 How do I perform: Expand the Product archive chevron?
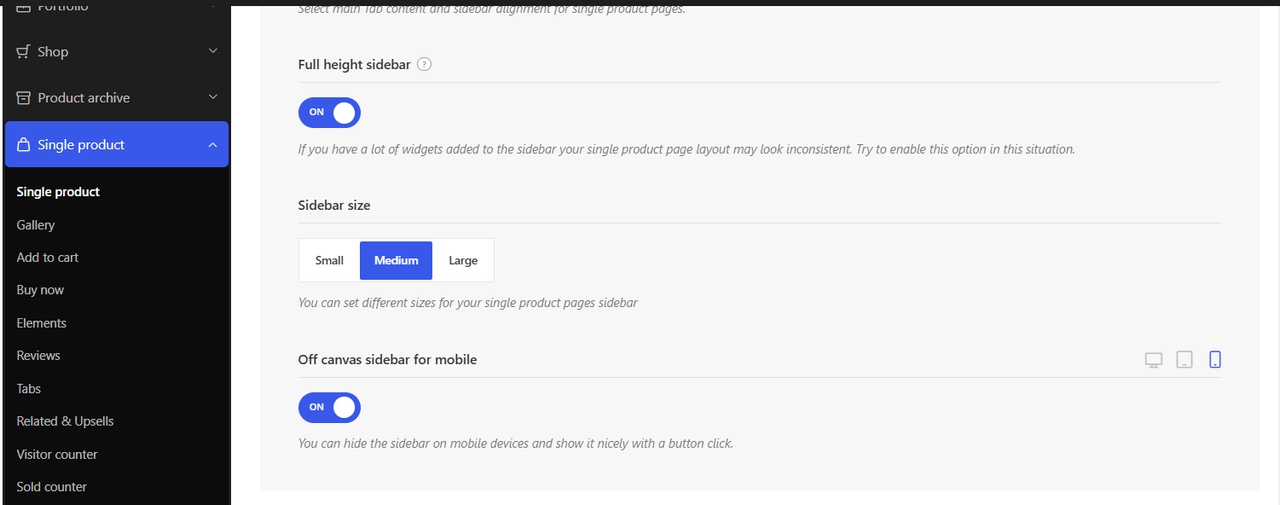pos(213,97)
